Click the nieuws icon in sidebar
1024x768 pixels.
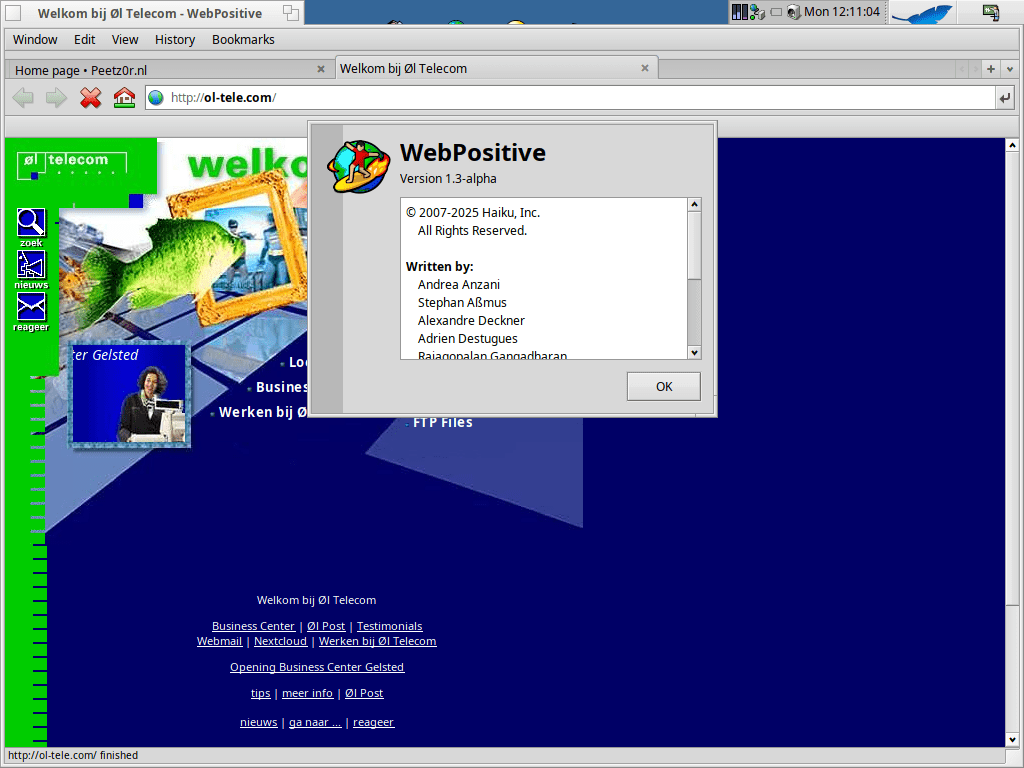[31, 265]
